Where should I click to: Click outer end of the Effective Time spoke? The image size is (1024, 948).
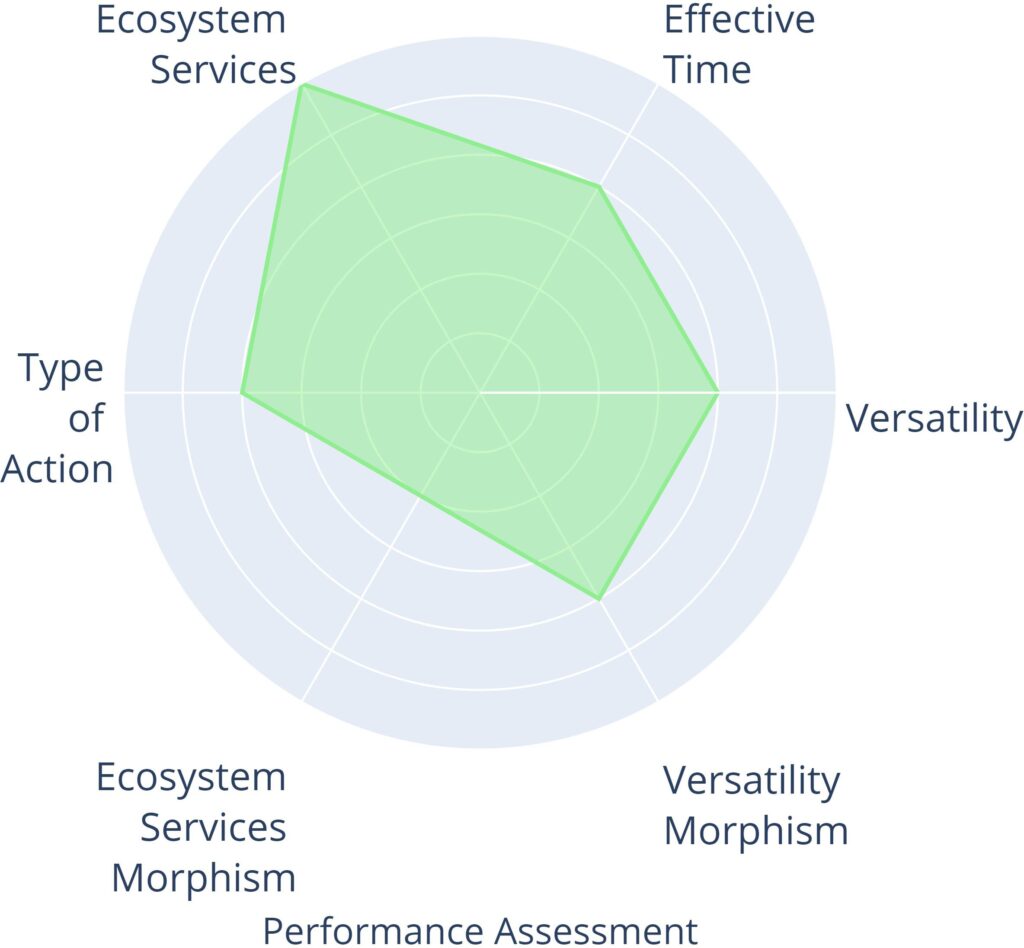pos(657,85)
